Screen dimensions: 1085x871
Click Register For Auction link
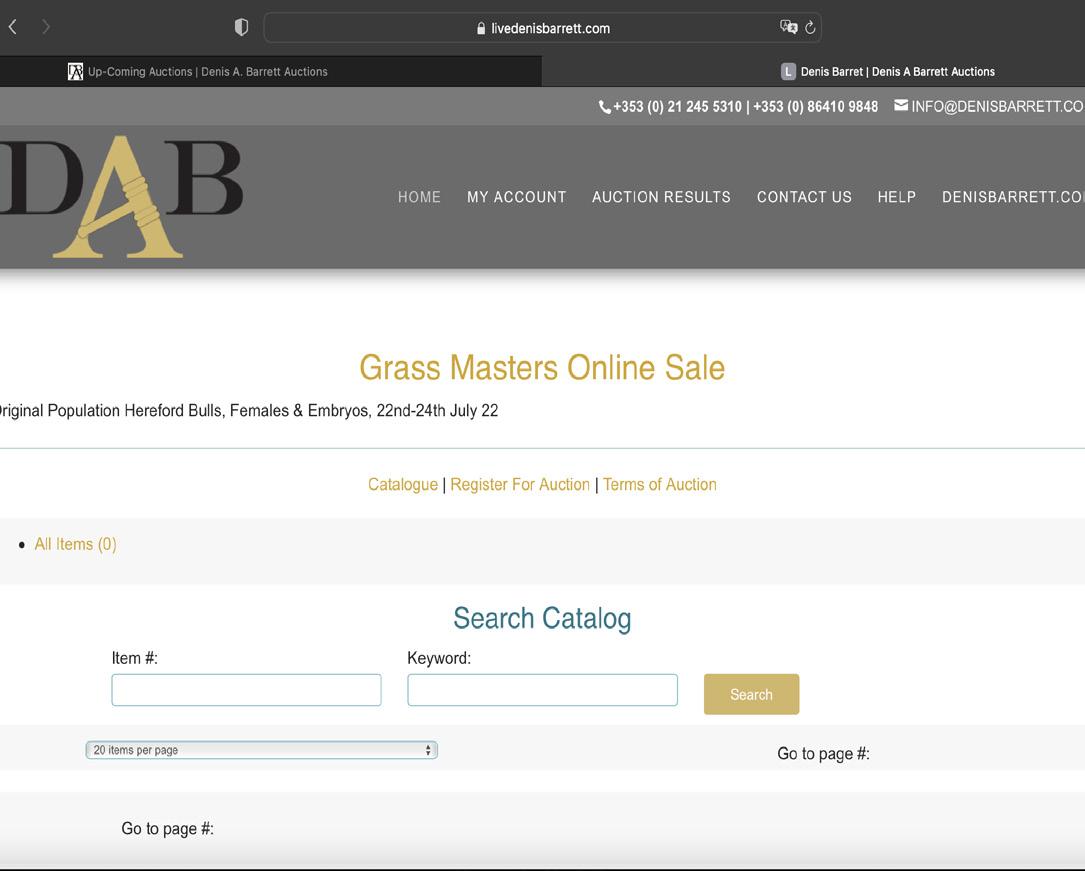pyautogui.click(x=520, y=484)
